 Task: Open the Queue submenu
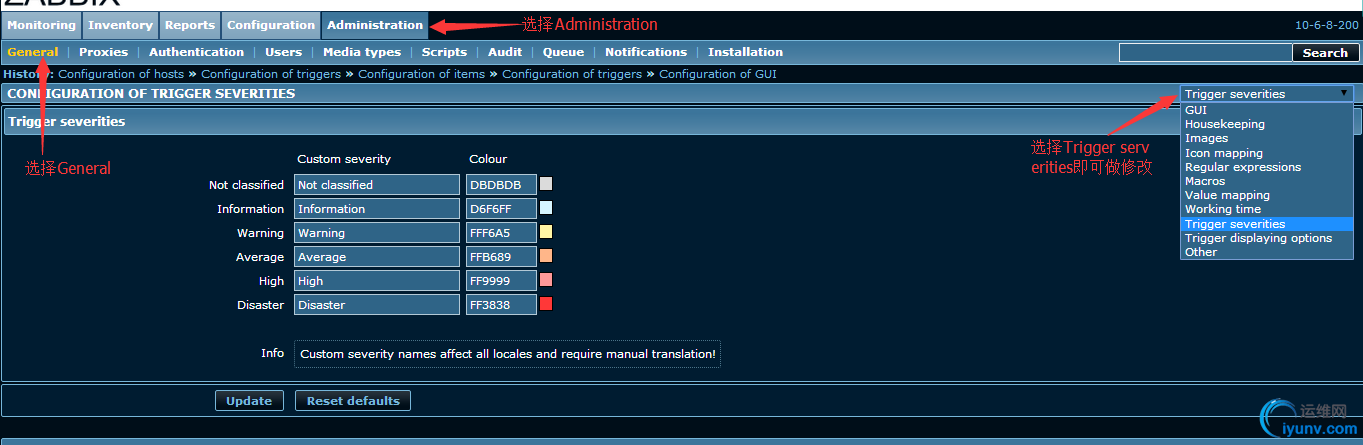click(563, 52)
